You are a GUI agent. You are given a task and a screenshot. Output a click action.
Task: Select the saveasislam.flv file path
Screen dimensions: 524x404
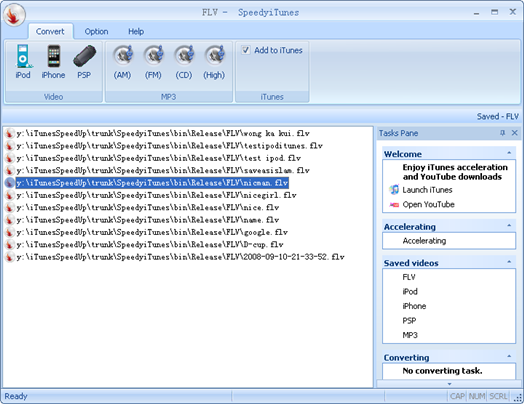(x=163, y=171)
